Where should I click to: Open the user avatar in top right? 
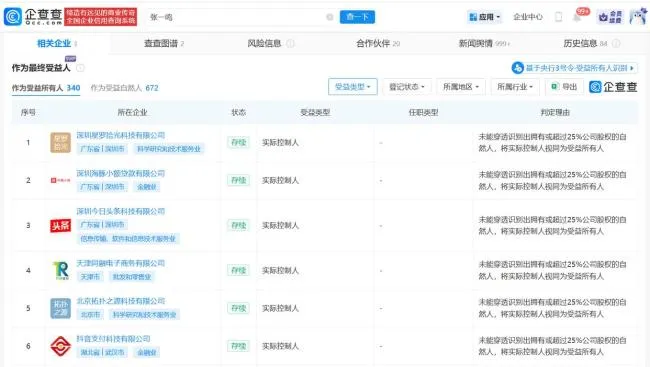click(638, 17)
